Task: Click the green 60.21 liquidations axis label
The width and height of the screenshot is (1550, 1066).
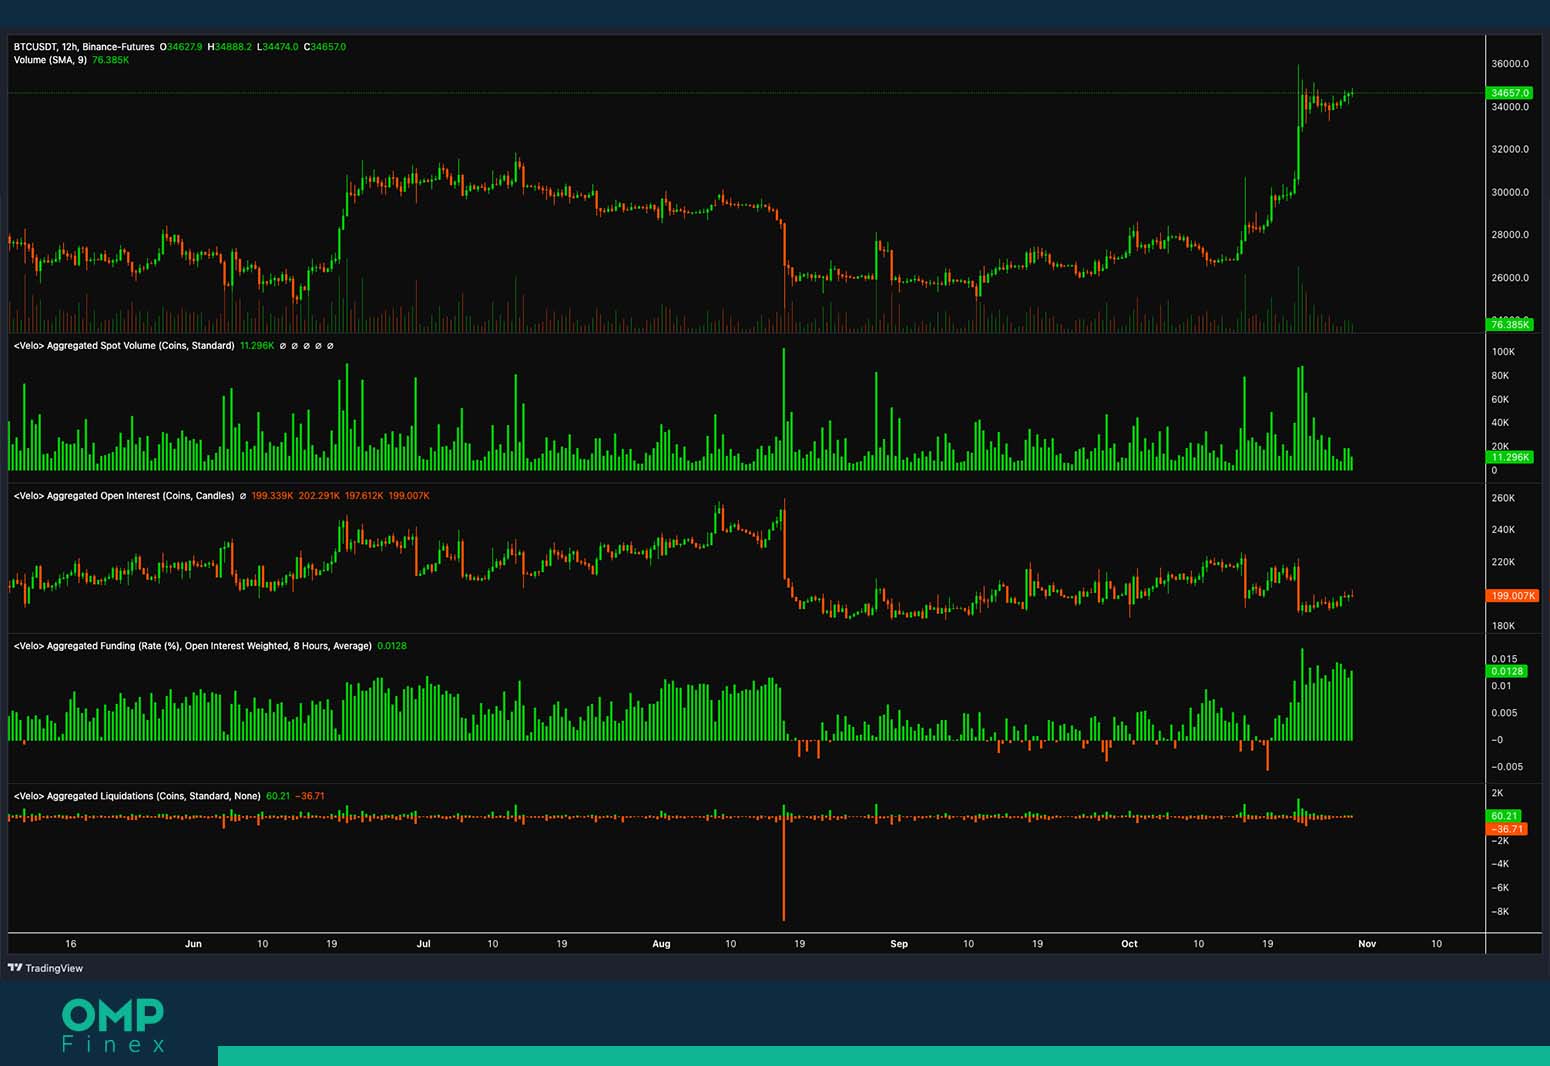Action: [1504, 816]
